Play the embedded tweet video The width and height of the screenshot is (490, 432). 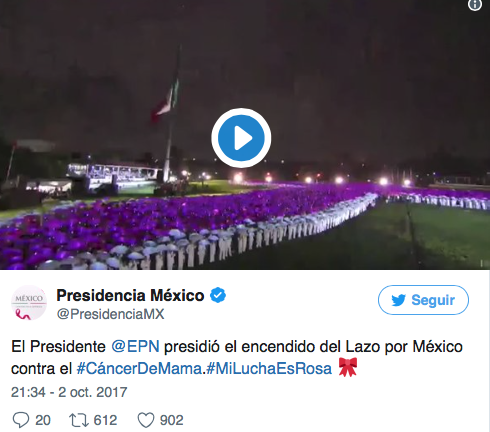coord(241,138)
